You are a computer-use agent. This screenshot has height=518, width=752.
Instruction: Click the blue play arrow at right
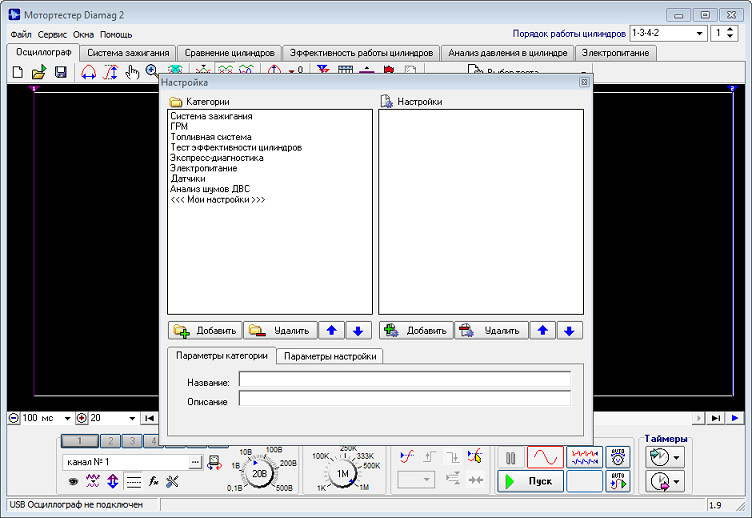click(735, 418)
